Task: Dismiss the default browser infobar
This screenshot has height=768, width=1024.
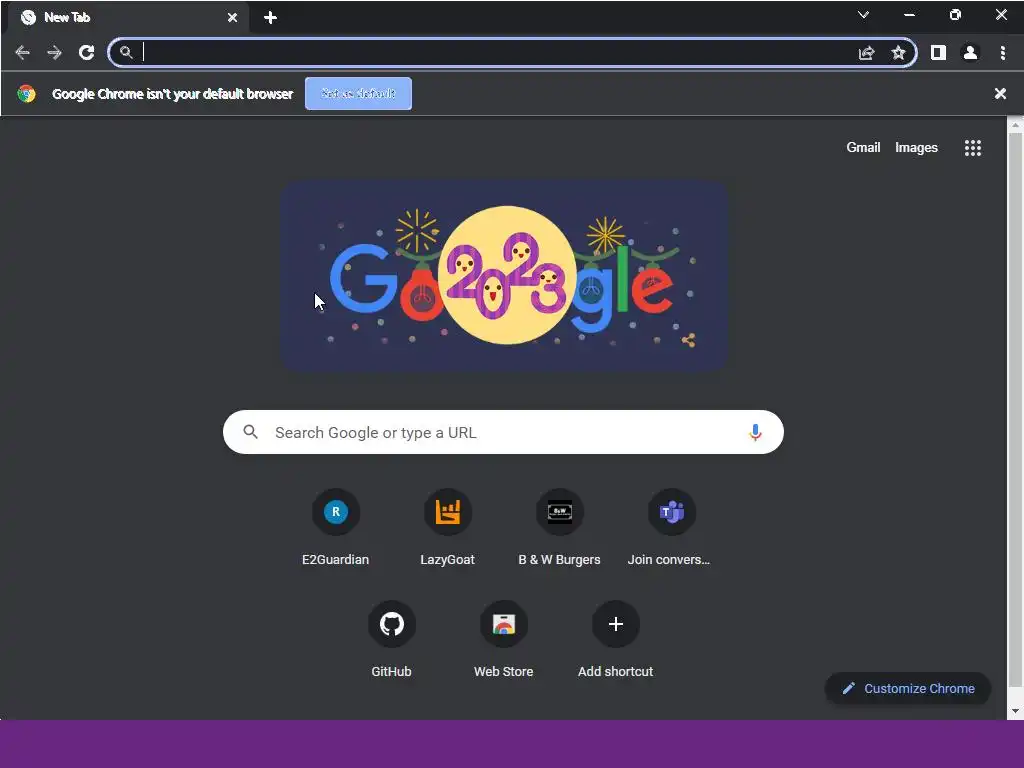Action: coord(1000,93)
